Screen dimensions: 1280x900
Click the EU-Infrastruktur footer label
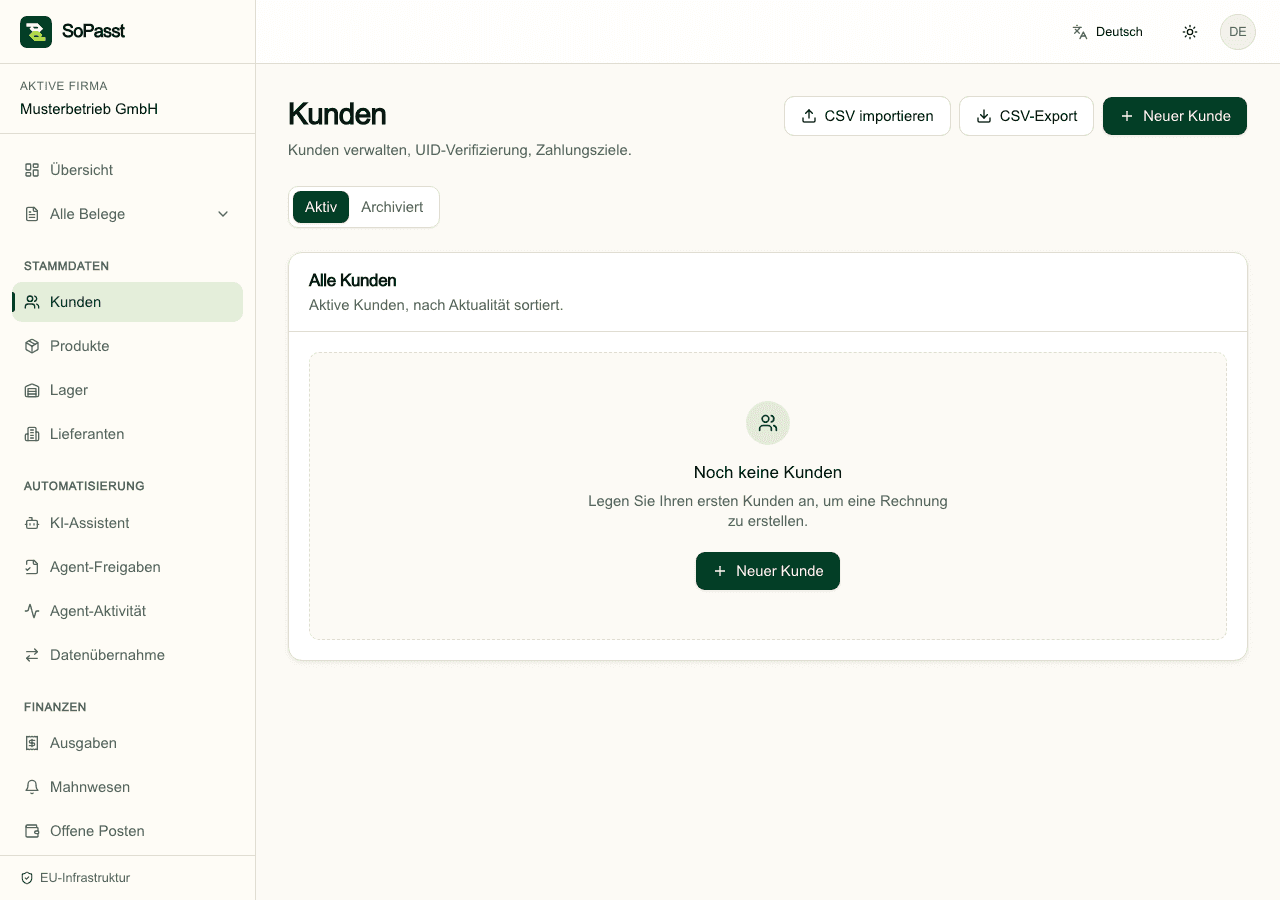[x=85, y=878]
